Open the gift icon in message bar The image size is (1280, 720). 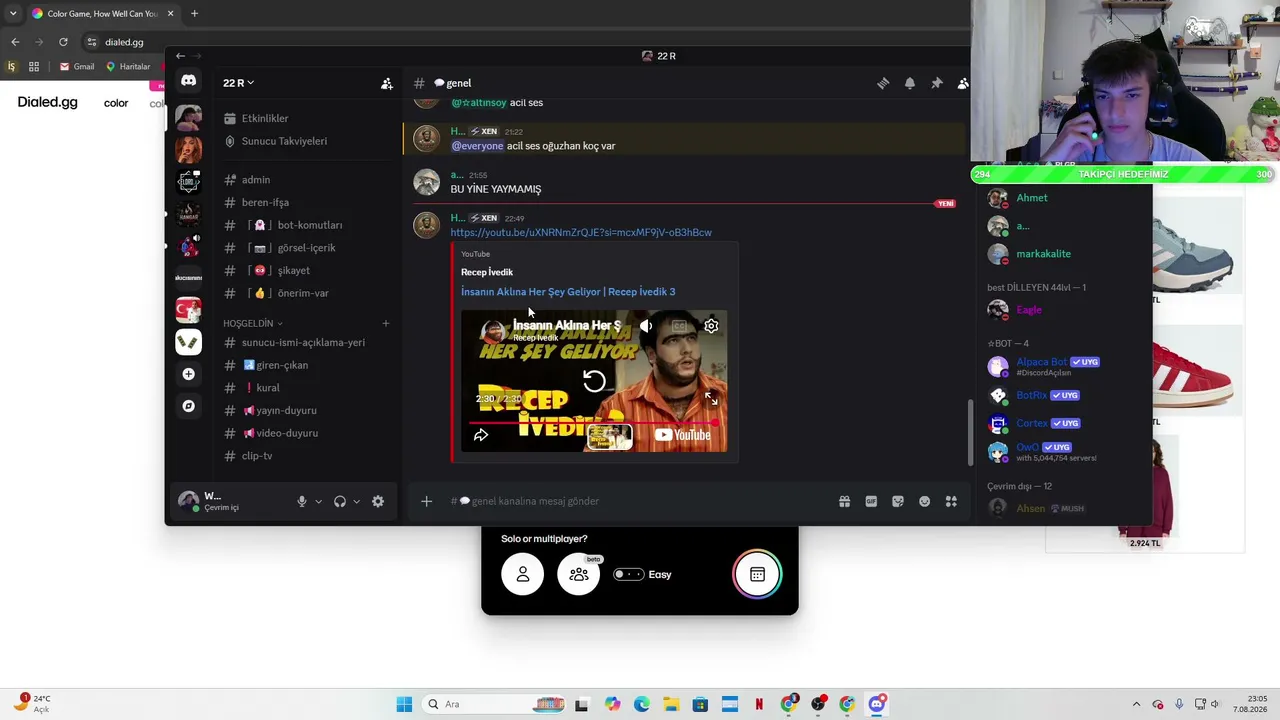click(x=845, y=501)
